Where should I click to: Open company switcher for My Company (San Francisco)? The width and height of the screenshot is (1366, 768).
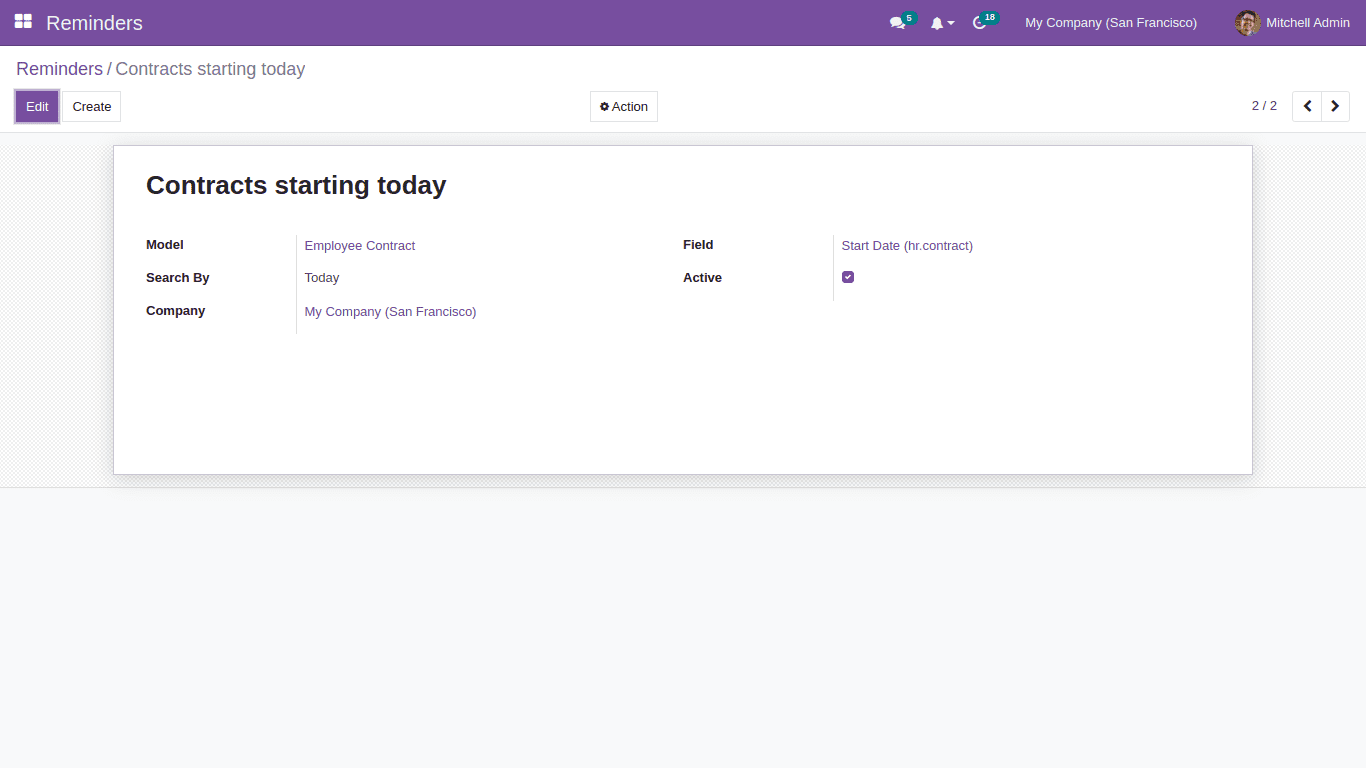click(1110, 22)
